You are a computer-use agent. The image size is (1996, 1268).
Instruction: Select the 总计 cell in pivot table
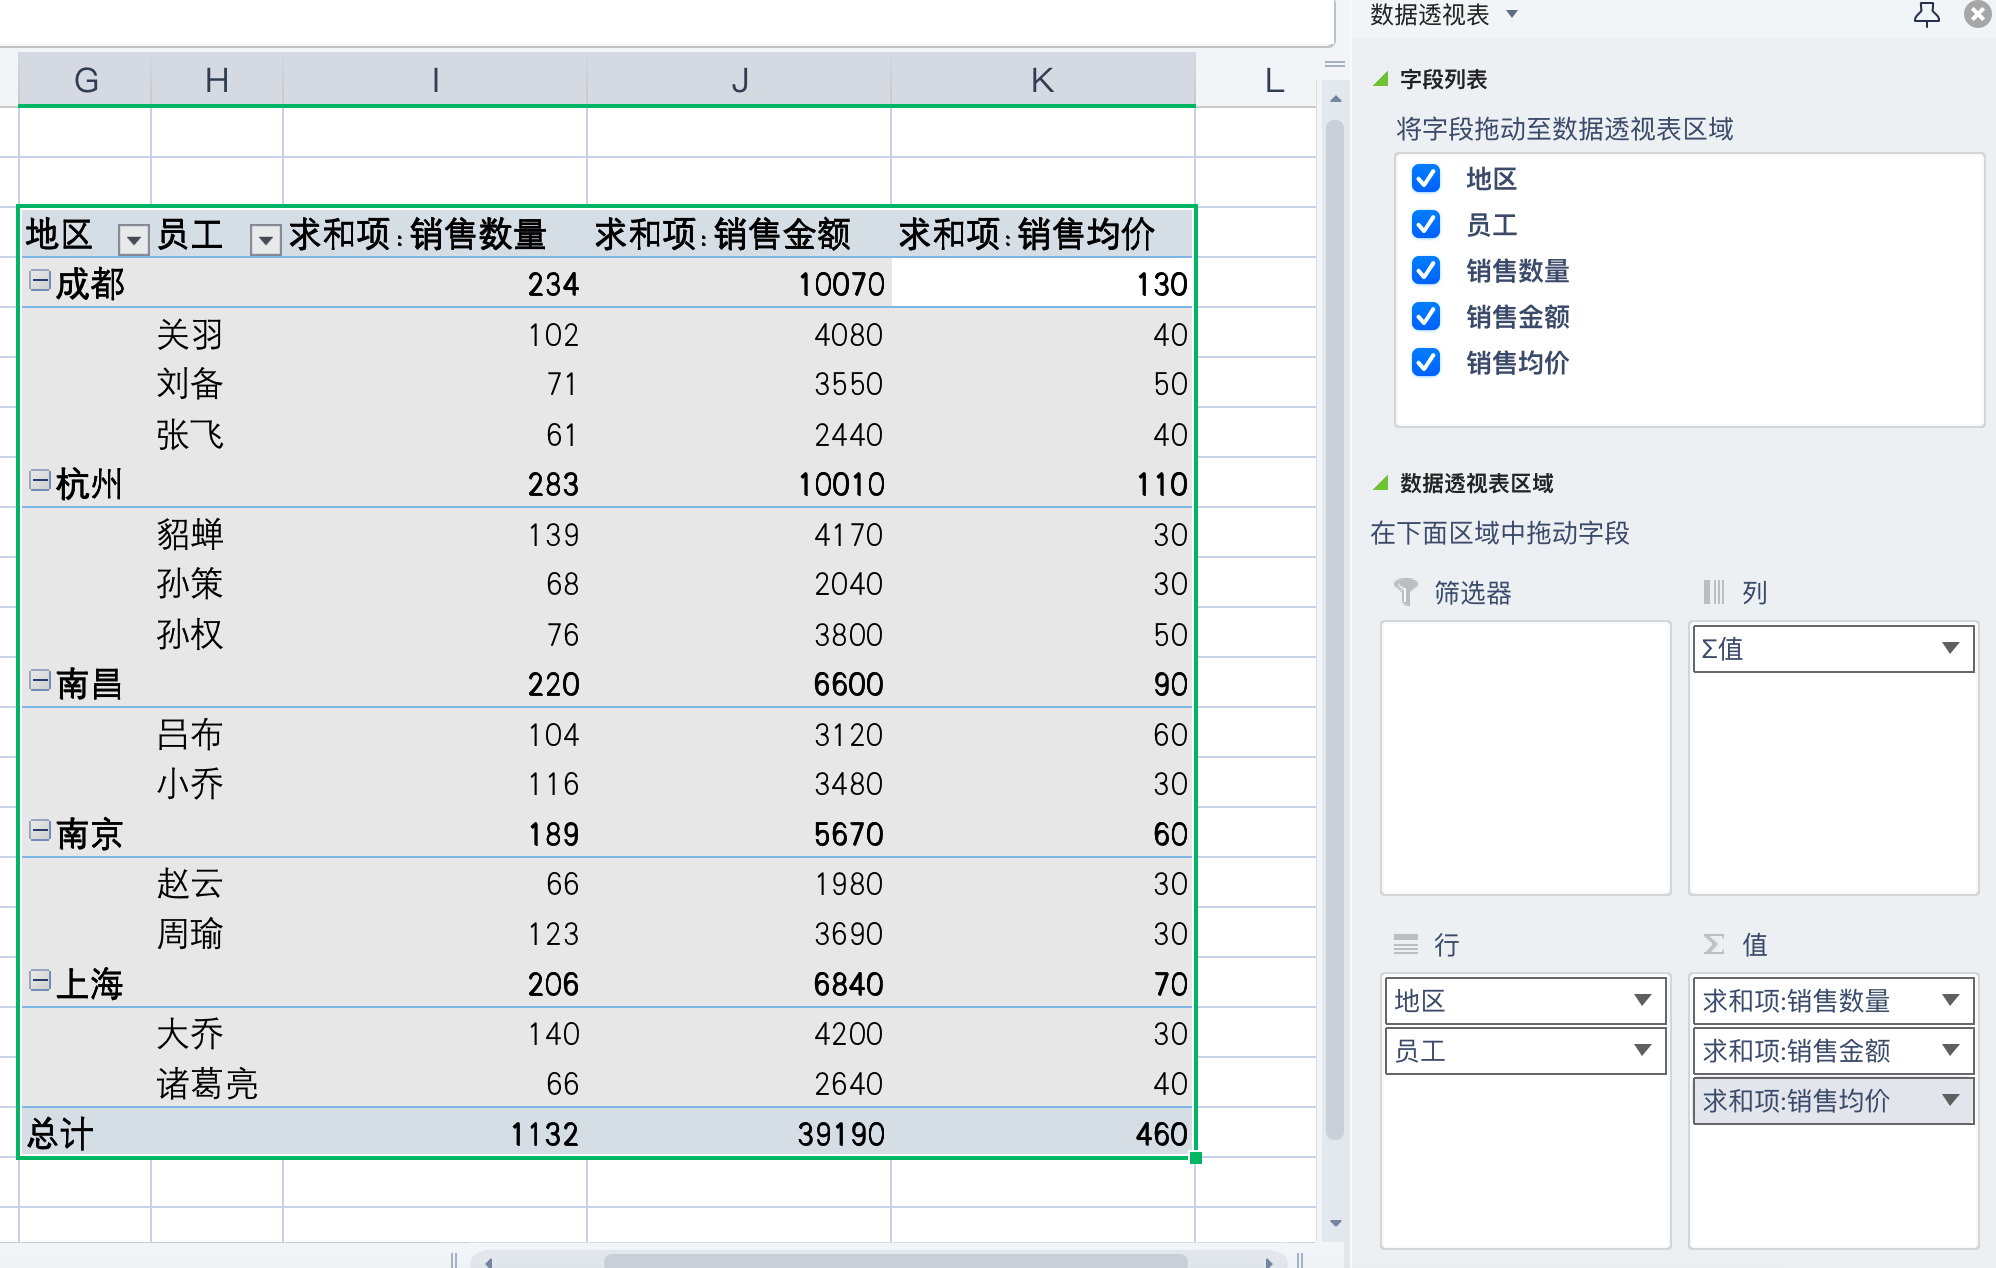60,1134
